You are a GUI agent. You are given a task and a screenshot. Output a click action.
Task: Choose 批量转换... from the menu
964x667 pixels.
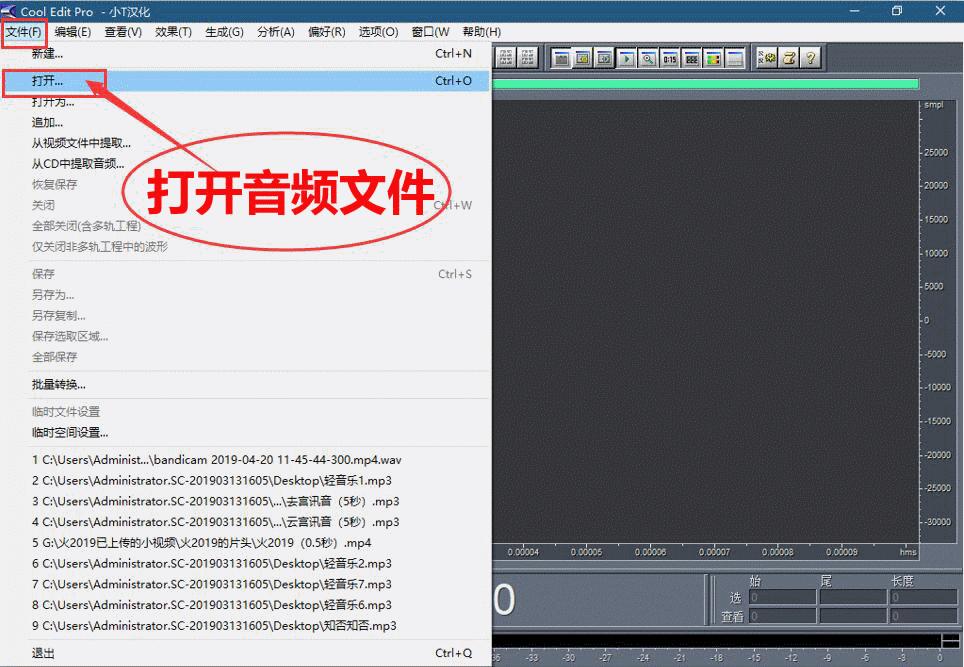coord(60,384)
